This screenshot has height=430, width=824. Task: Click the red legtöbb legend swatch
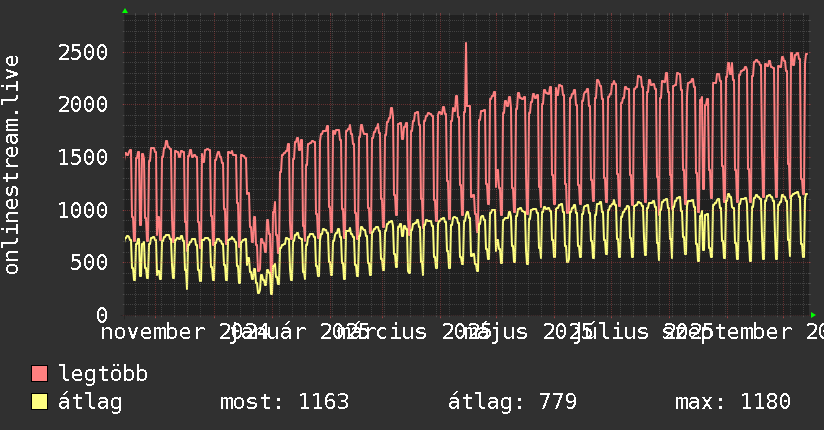point(40,374)
